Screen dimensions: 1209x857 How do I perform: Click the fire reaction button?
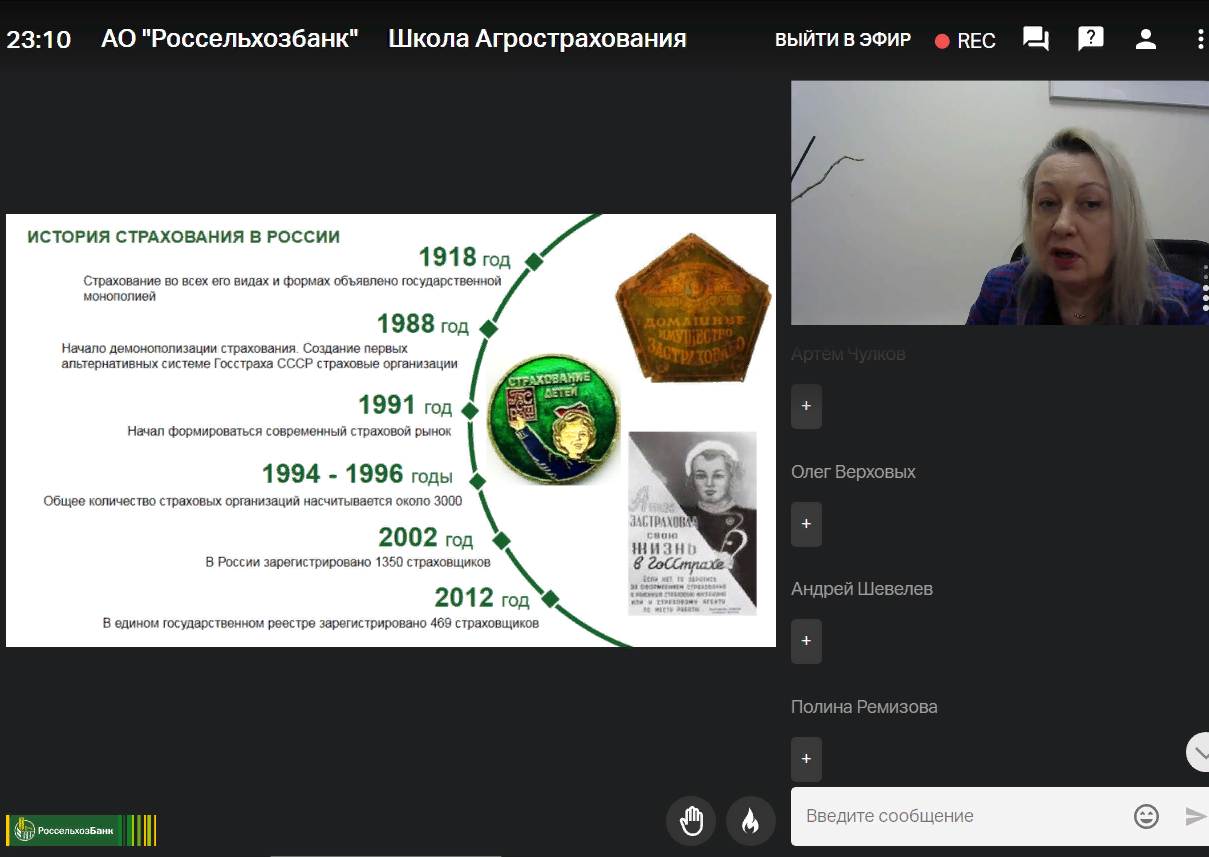click(x=751, y=822)
